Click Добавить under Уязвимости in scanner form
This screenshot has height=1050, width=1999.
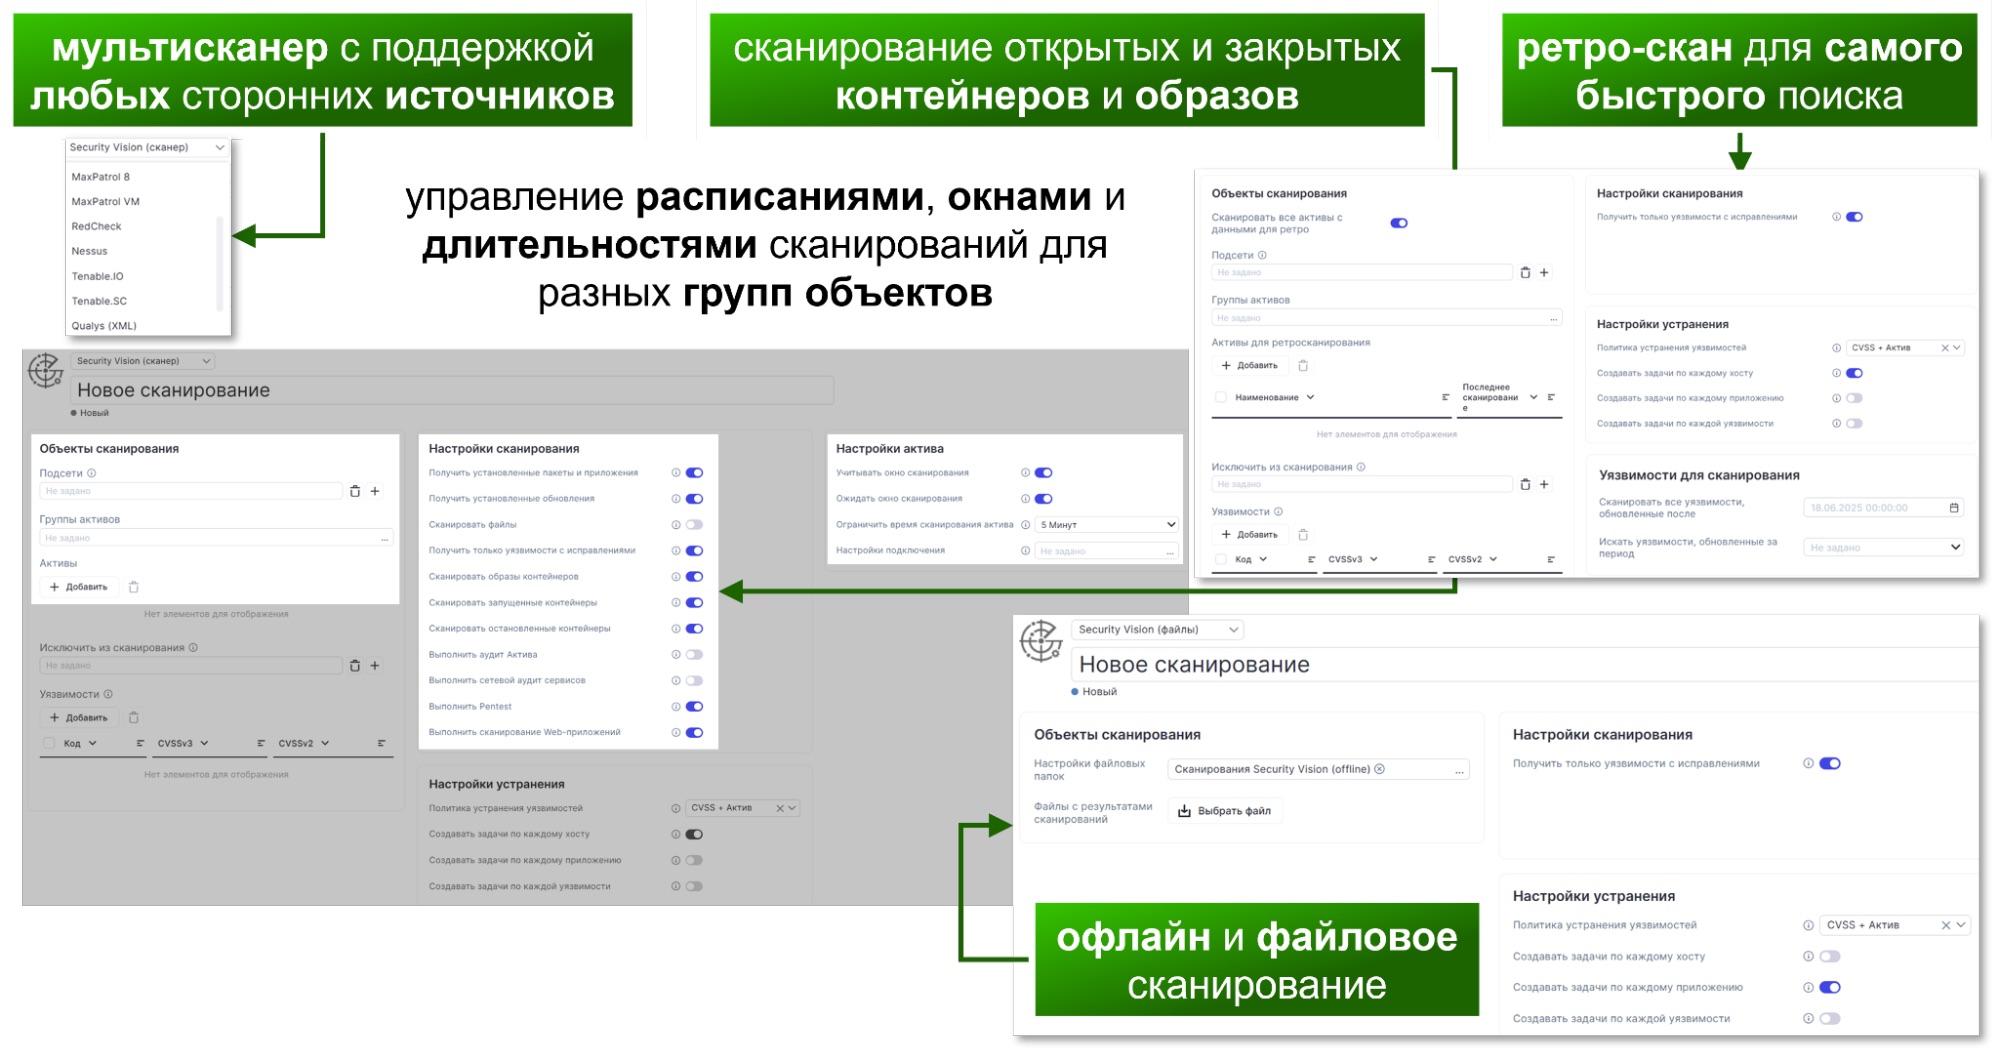(78, 718)
